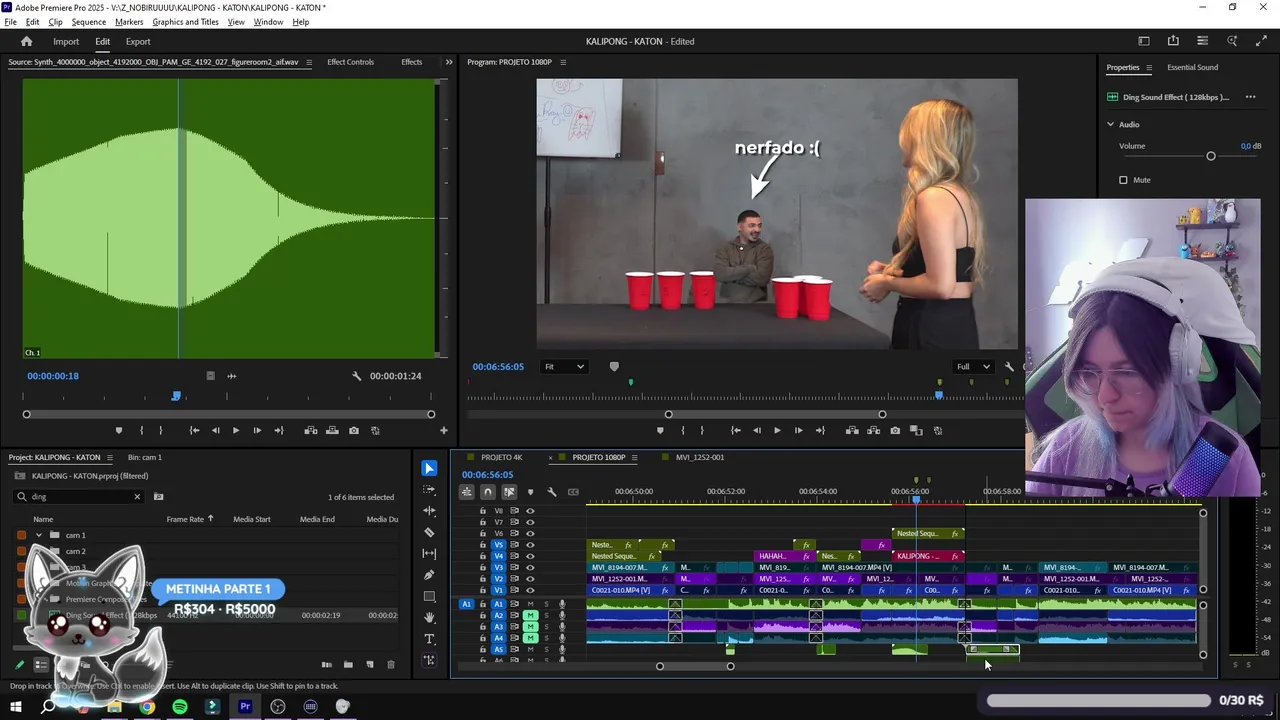Play the Source monitor clip

236,430
